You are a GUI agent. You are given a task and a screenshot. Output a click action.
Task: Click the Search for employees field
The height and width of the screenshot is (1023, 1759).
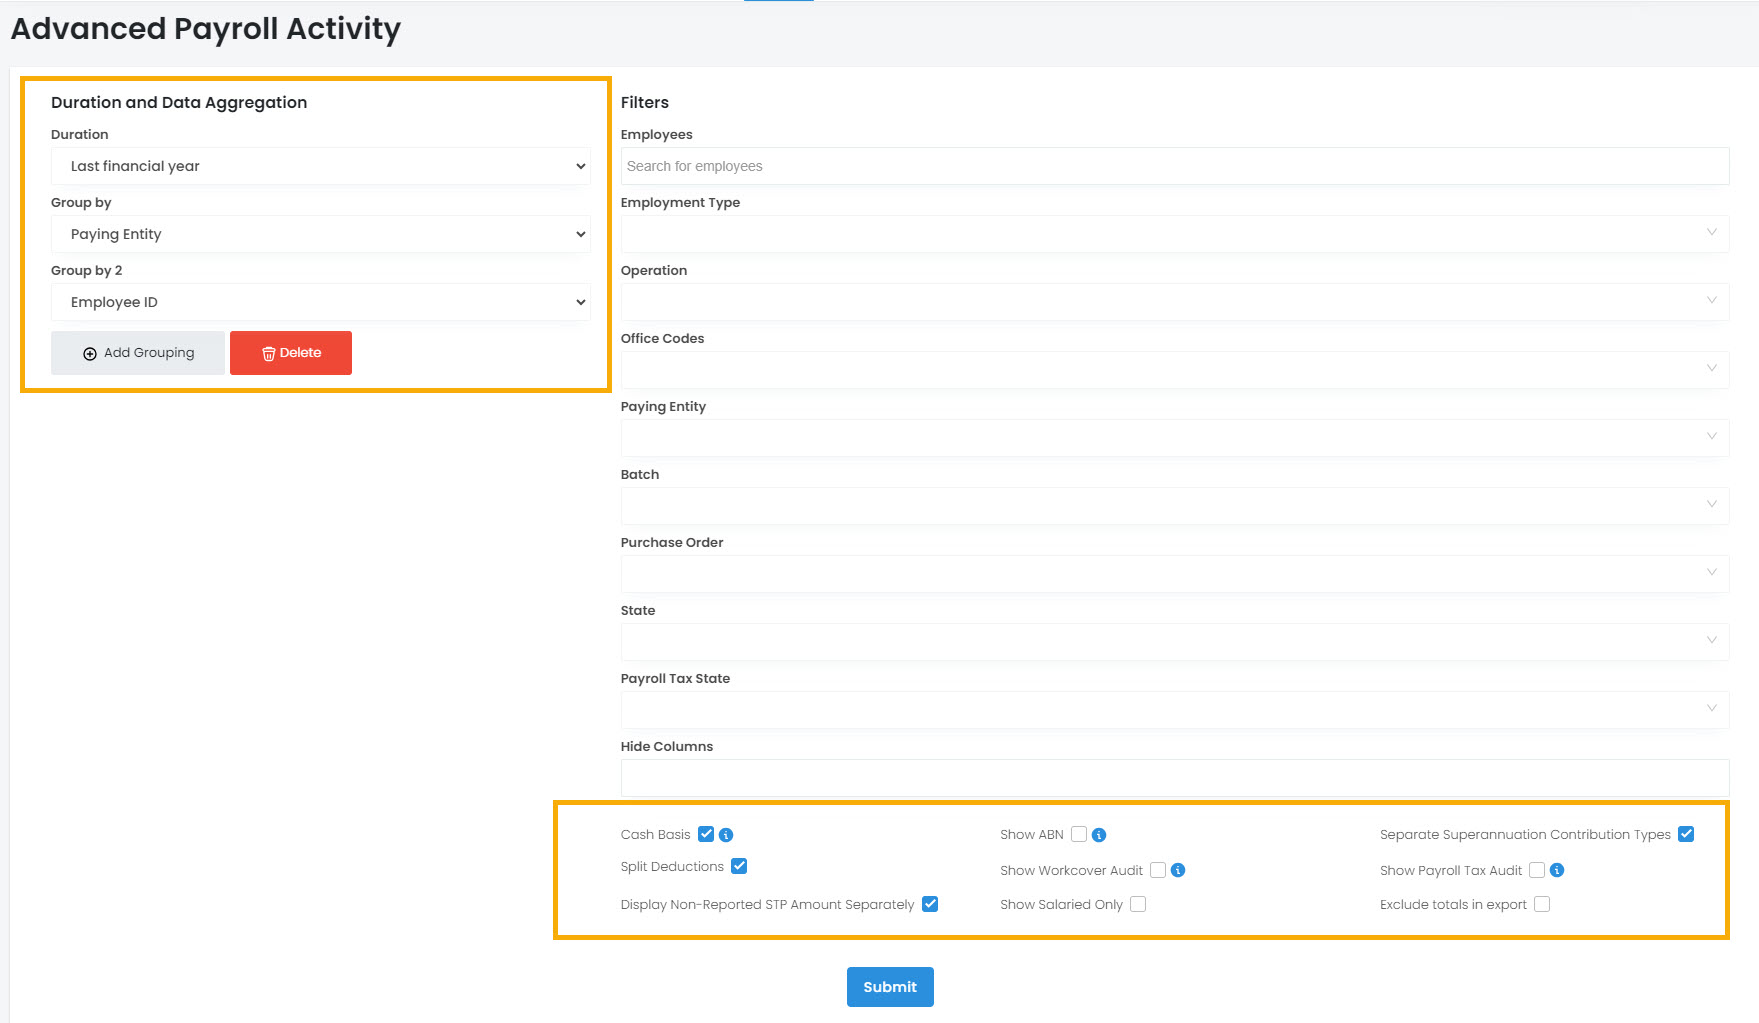(1174, 166)
